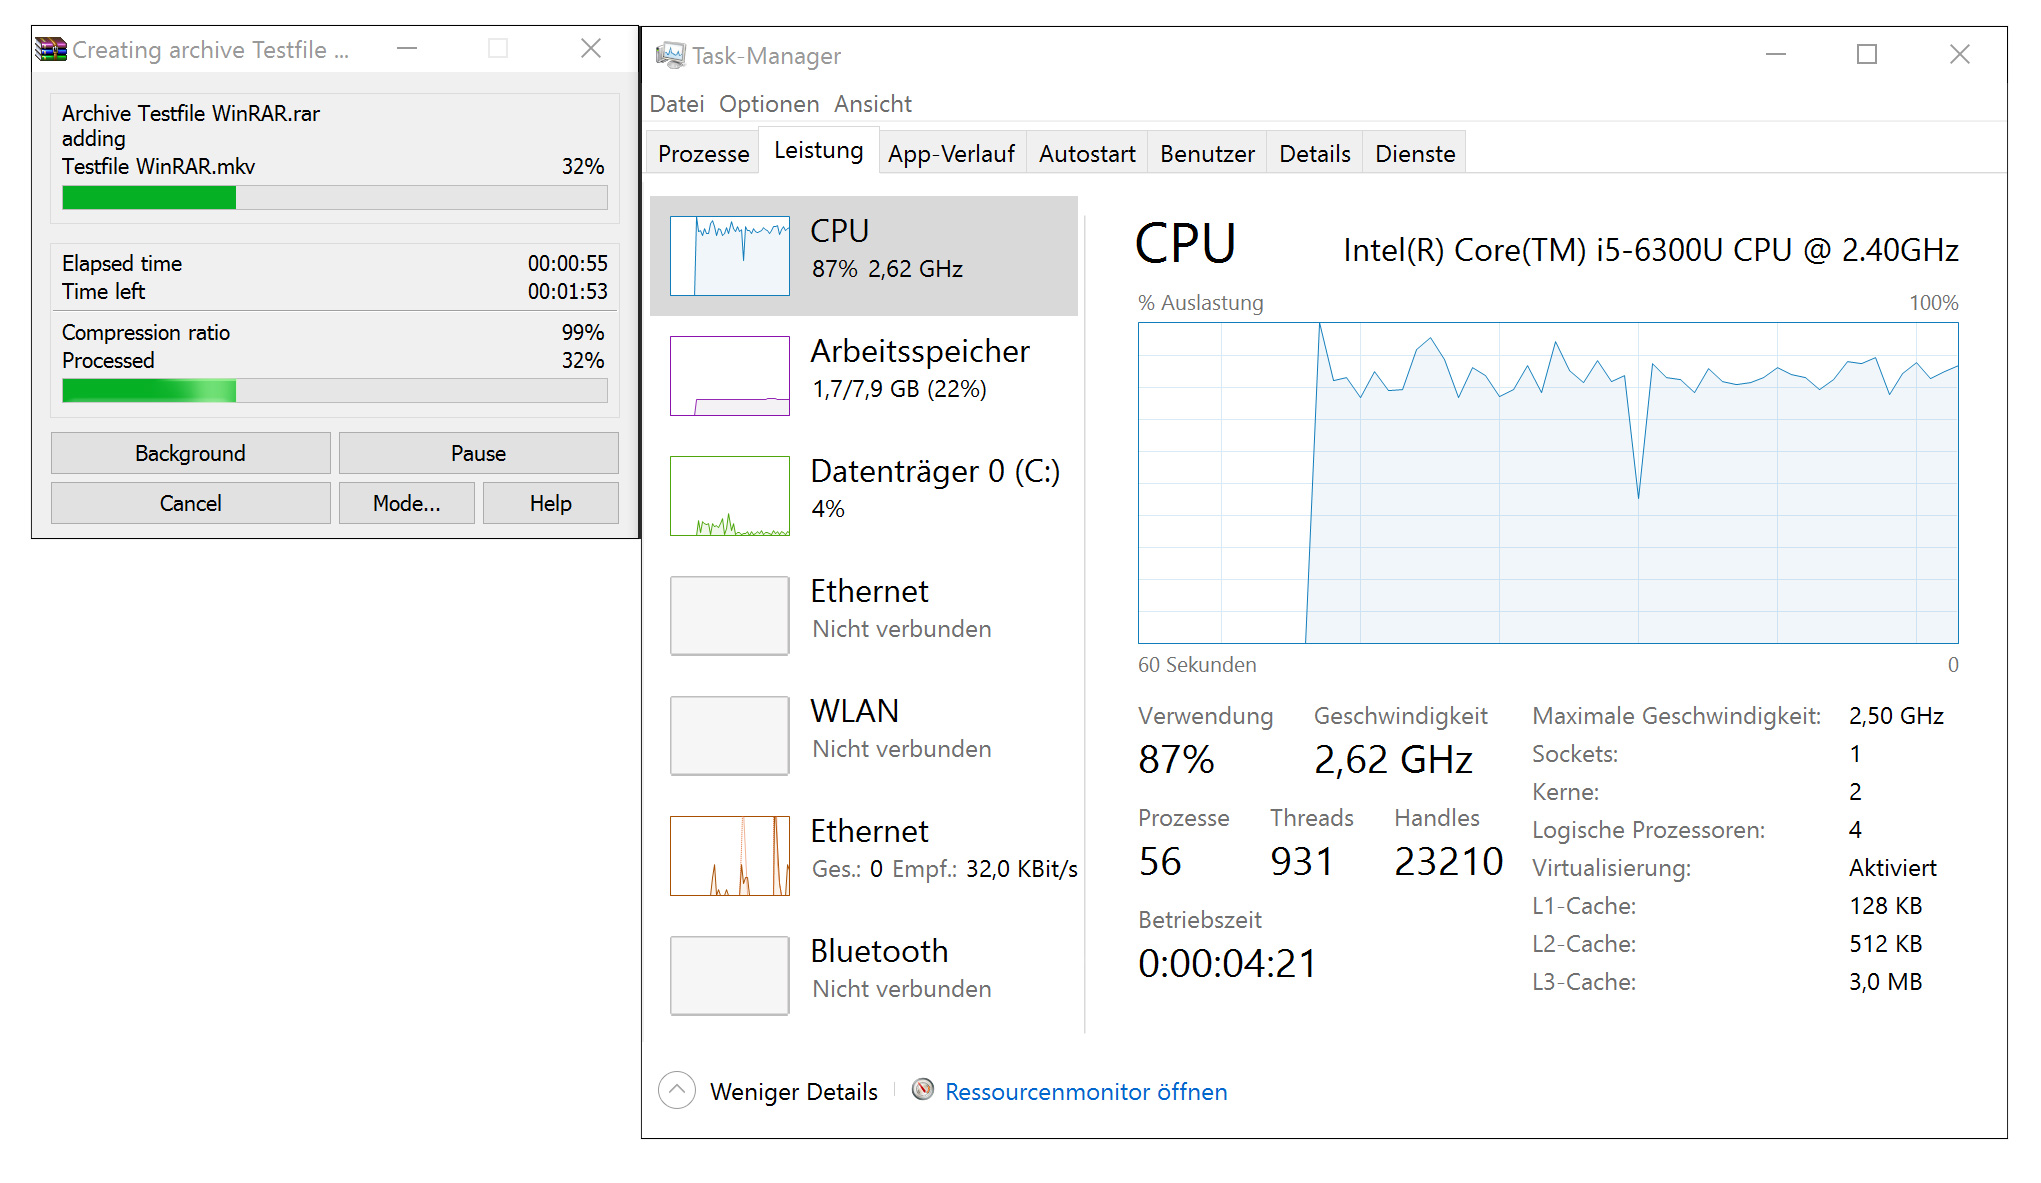The width and height of the screenshot is (2041, 1183).
Task: Open the Optionen menu
Action: pyautogui.click(x=769, y=104)
